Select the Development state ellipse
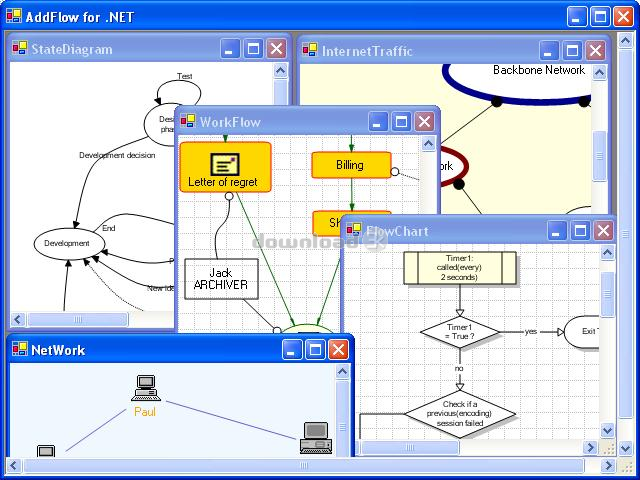The image size is (640, 480). [x=69, y=244]
